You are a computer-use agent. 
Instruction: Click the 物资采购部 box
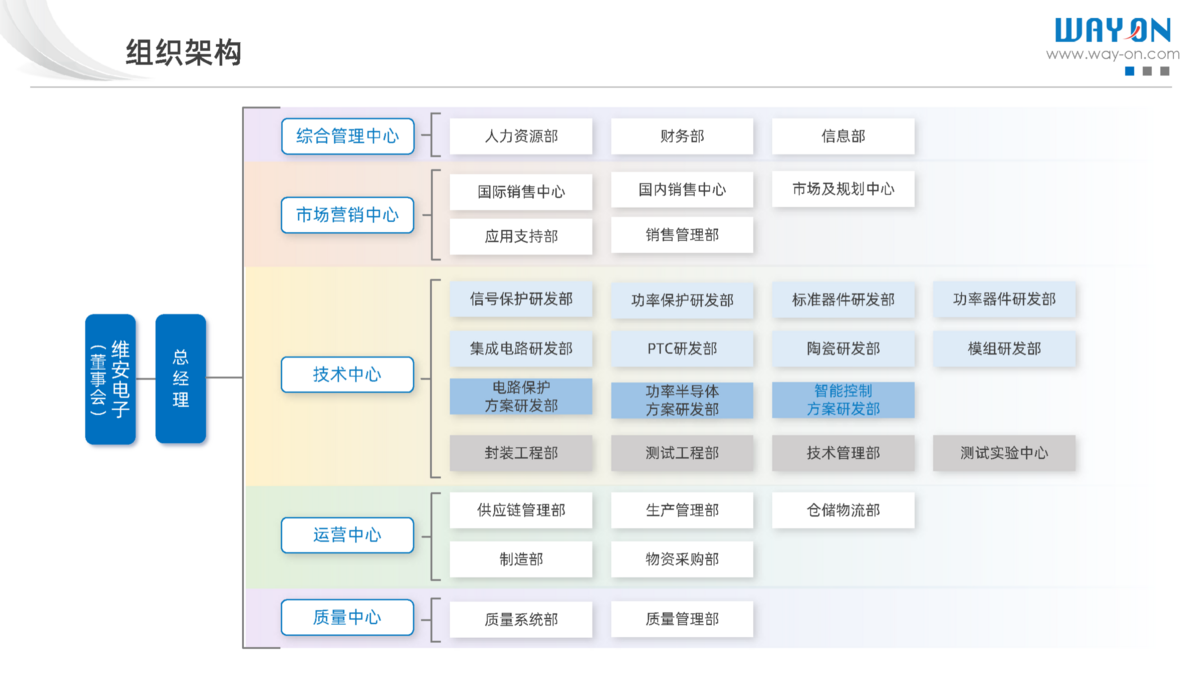pos(682,560)
